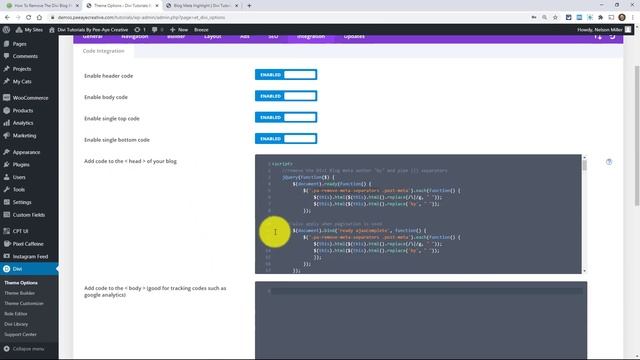Open Products in the admin sidebar
Screen dimensions: 640x360
point(22,111)
